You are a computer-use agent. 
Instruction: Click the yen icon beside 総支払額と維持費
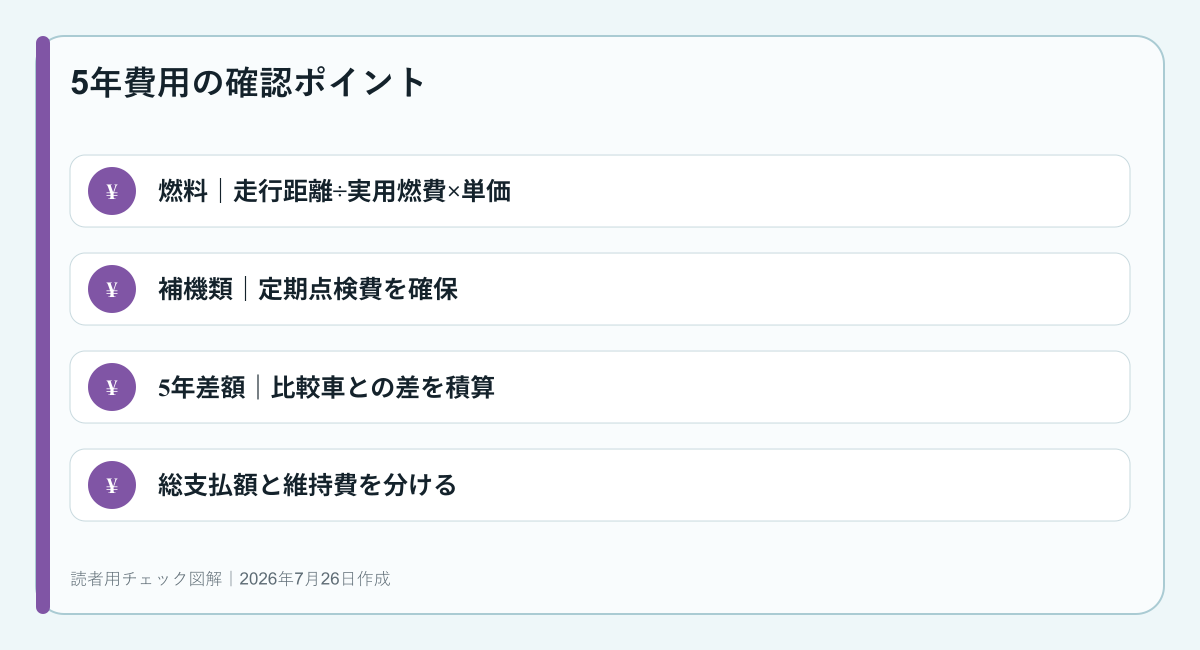(x=112, y=485)
